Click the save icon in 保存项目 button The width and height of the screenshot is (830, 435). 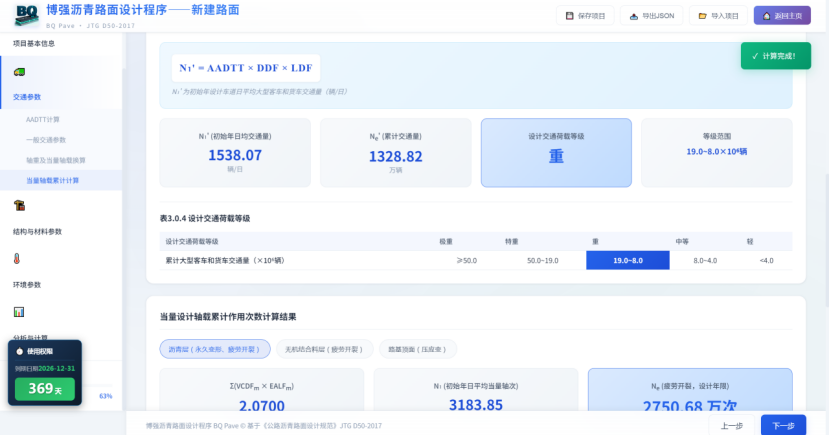click(570, 16)
